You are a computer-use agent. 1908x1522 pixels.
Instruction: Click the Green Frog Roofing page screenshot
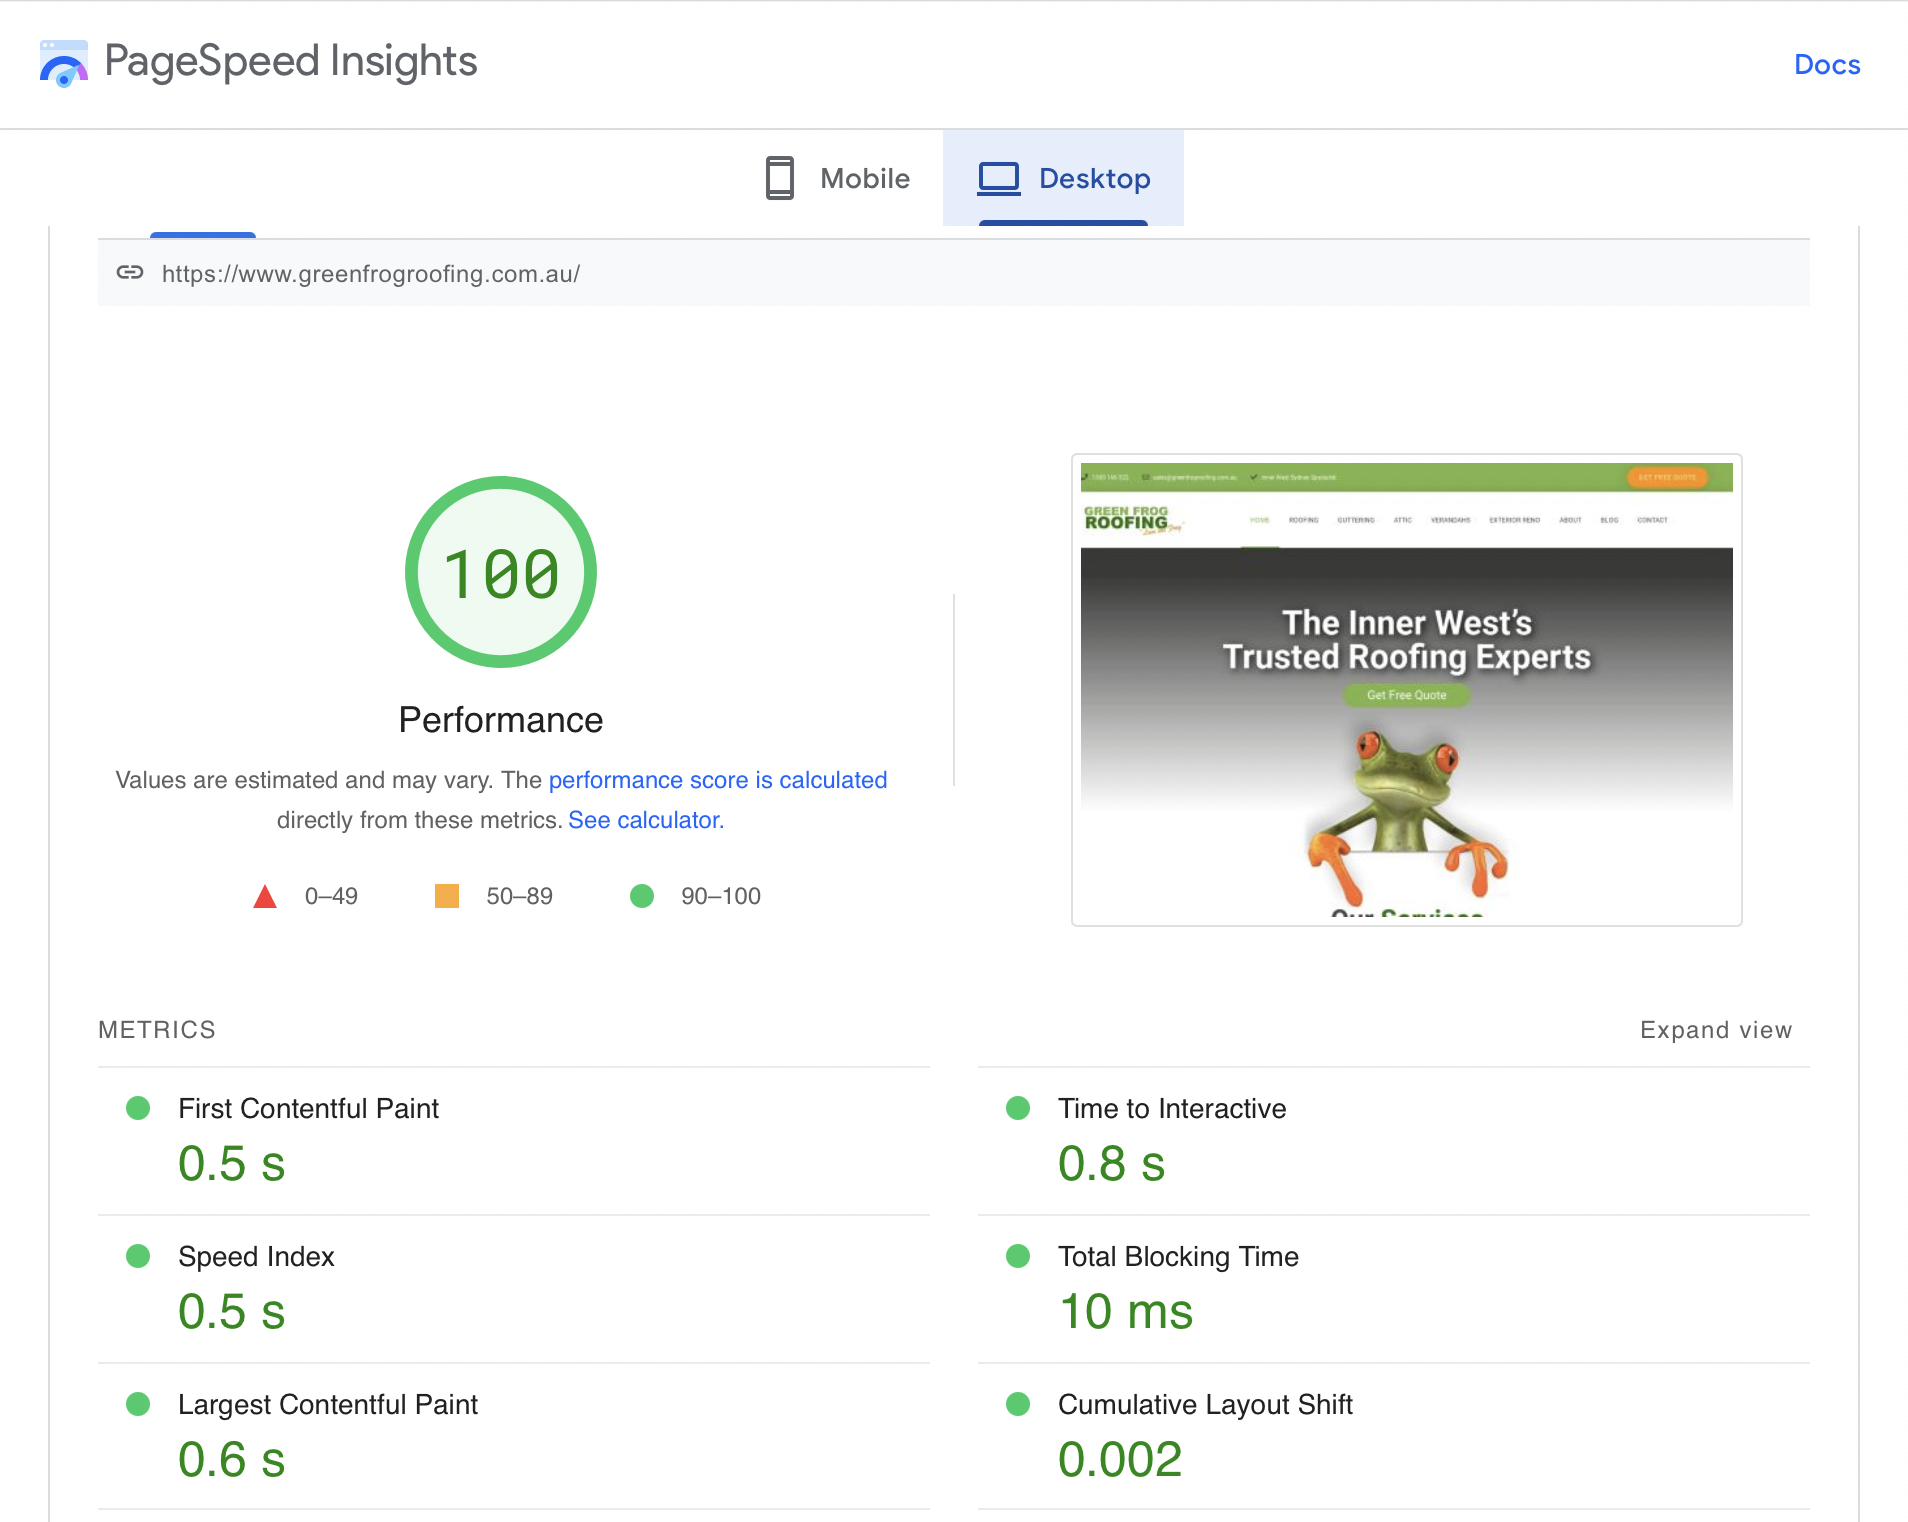click(1406, 690)
